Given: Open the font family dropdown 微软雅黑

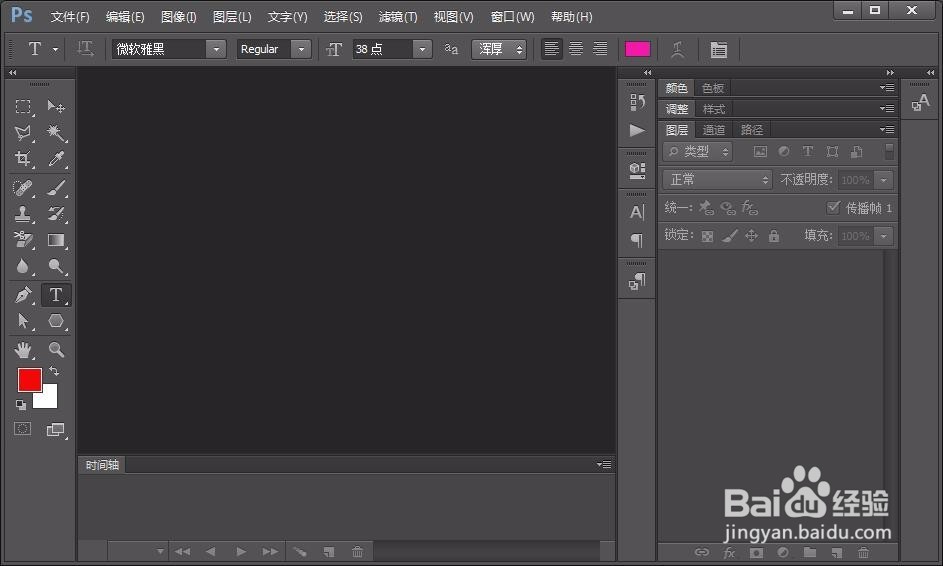Looking at the screenshot, I should [x=215, y=49].
